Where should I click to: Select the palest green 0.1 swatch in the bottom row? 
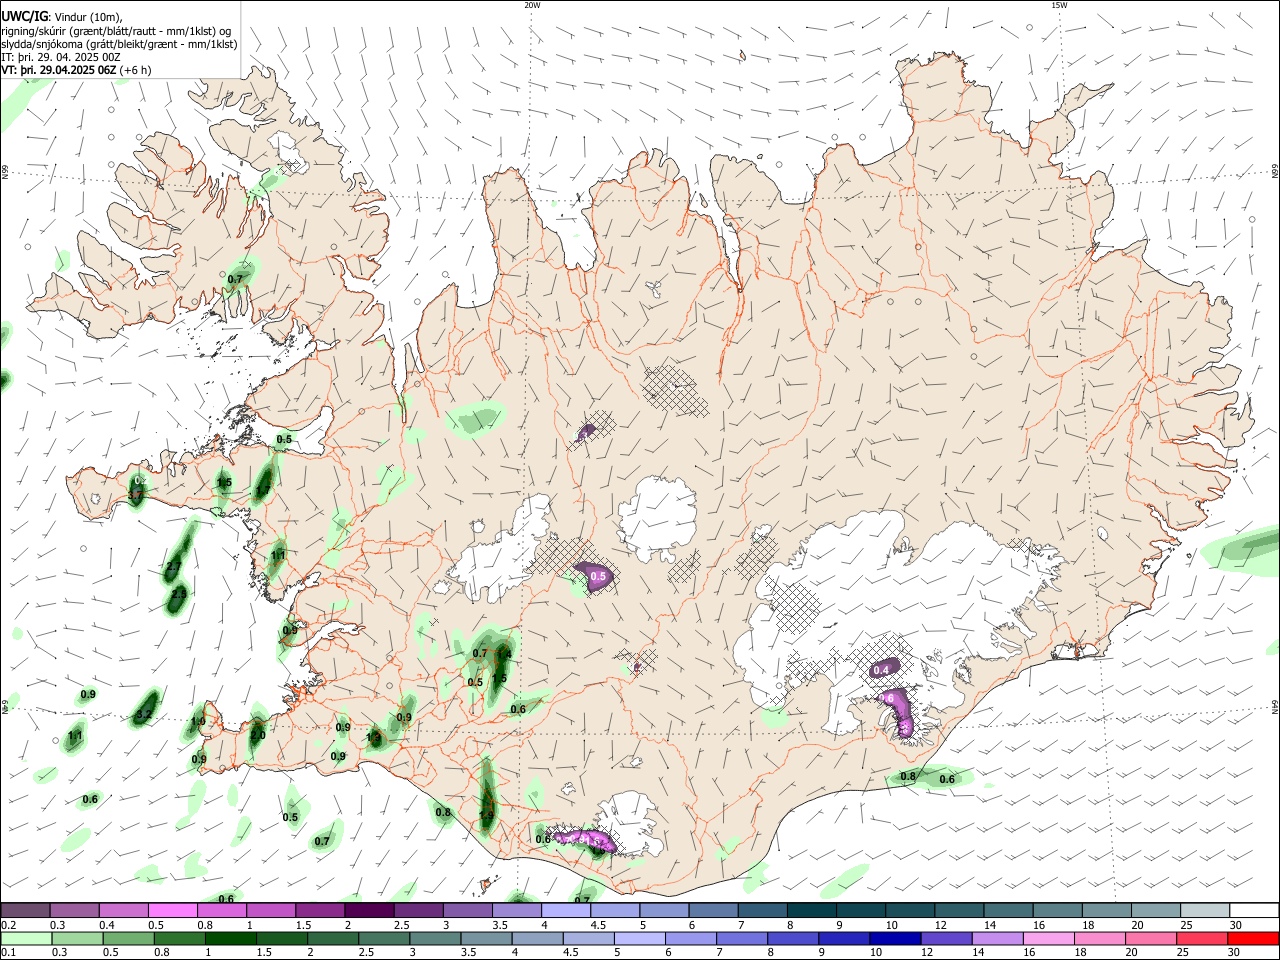[x=26, y=938]
